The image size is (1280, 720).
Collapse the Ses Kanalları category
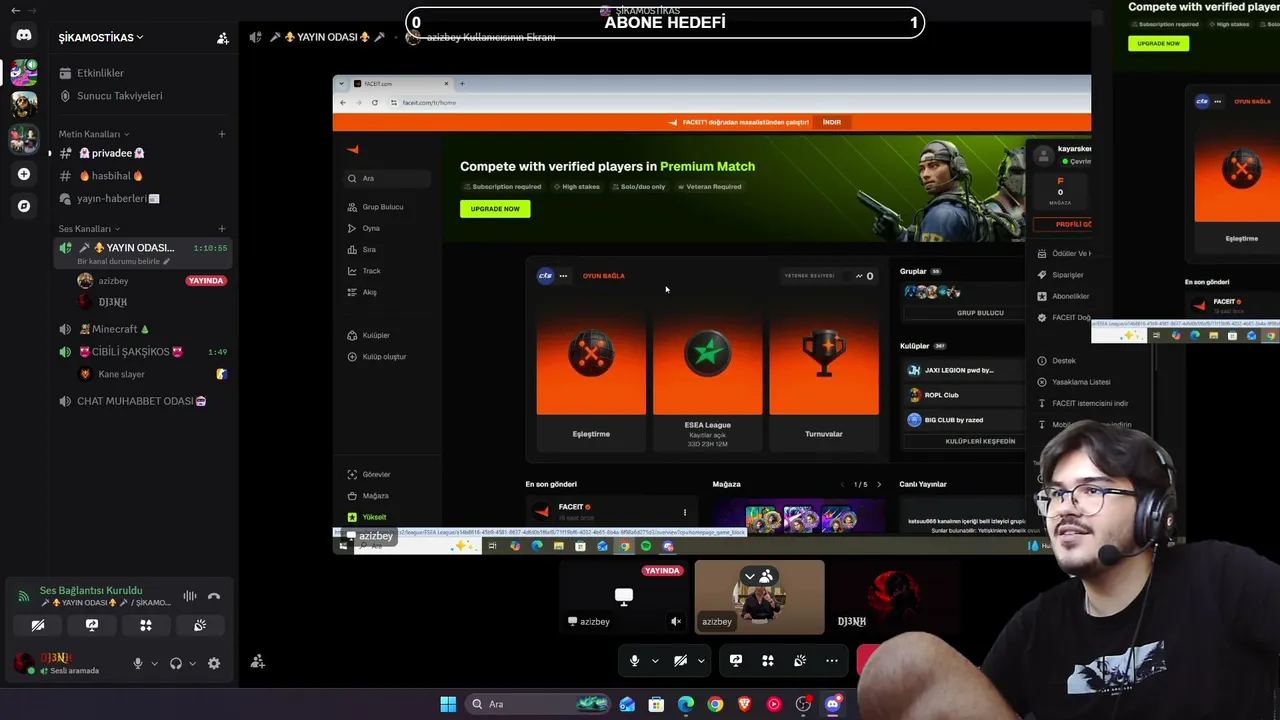(89, 229)
